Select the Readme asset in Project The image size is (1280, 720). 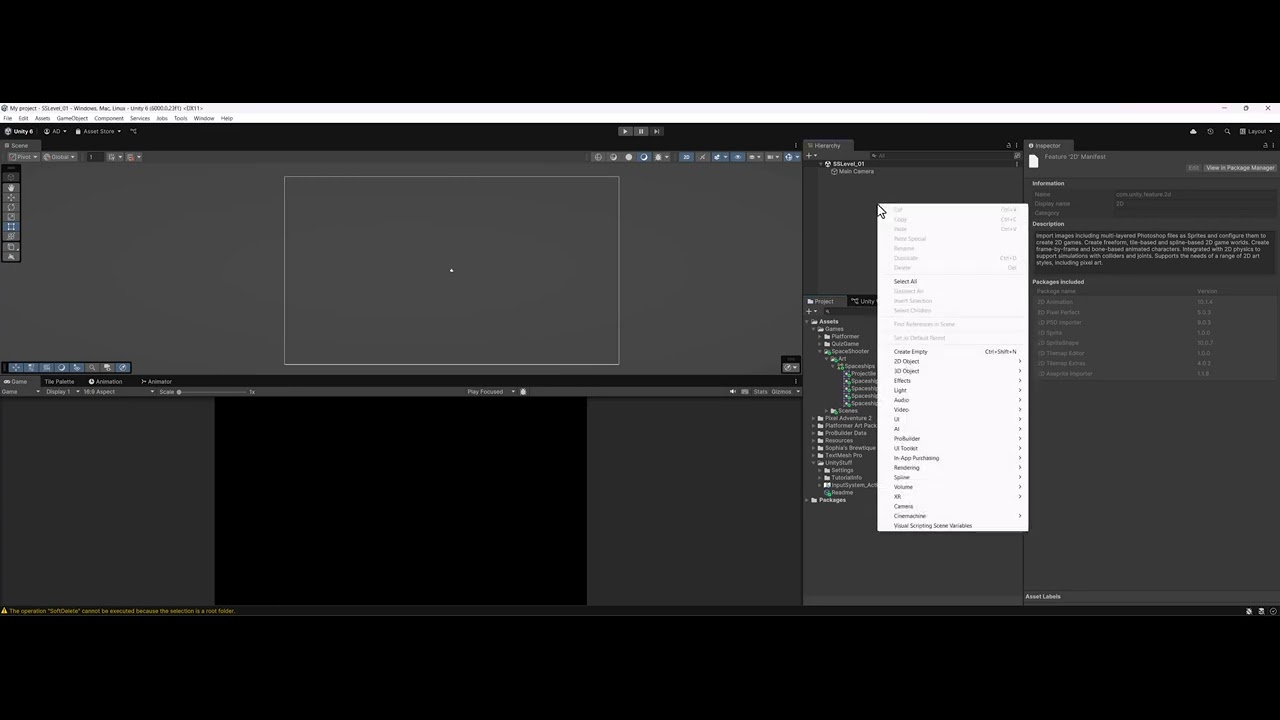pyautogui.click(x=841, y=492)
